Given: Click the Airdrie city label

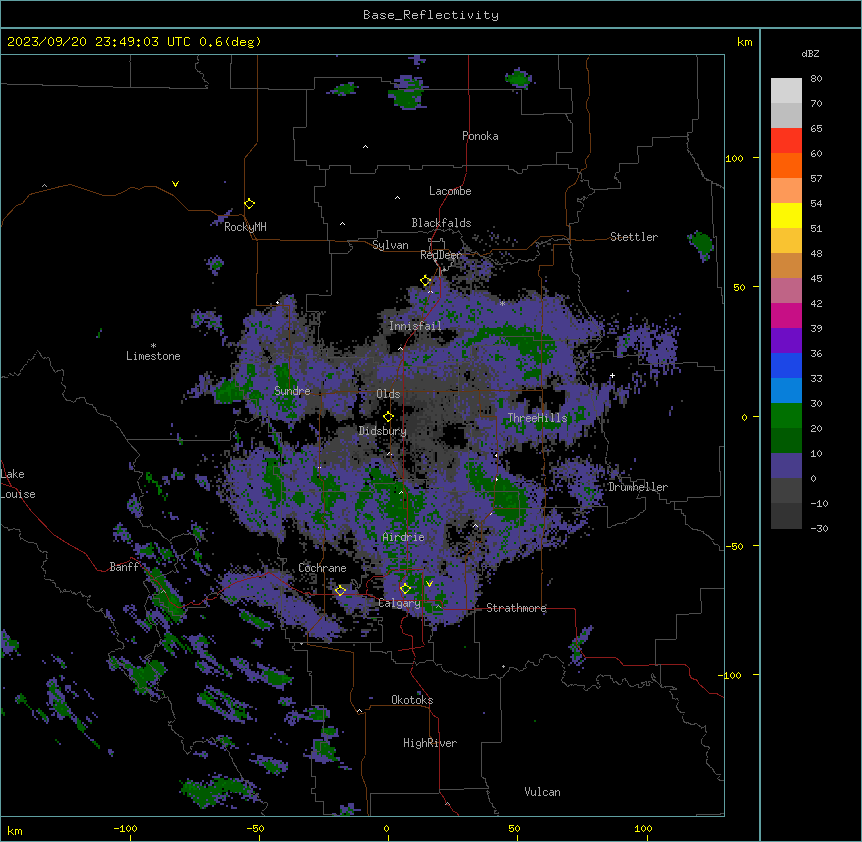Looking at the screenshot, I should [x=404, y=537].
